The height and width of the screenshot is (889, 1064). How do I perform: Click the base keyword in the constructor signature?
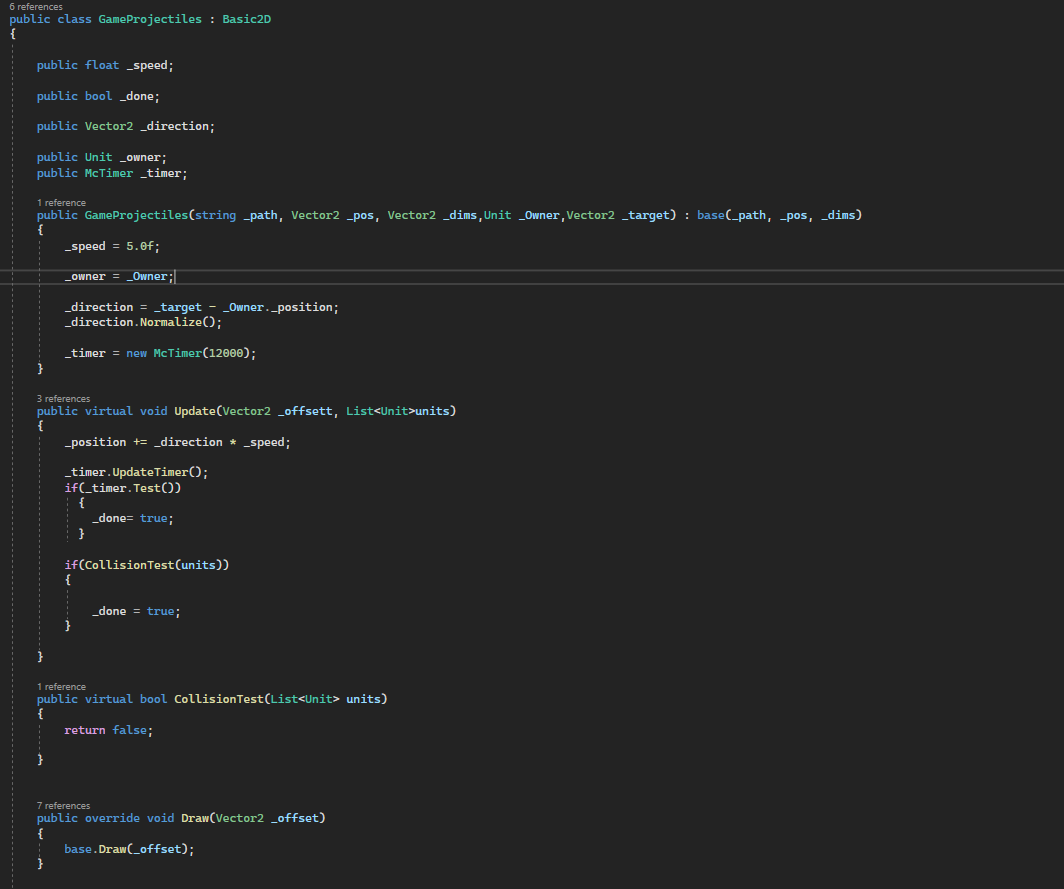pos(710,215)
